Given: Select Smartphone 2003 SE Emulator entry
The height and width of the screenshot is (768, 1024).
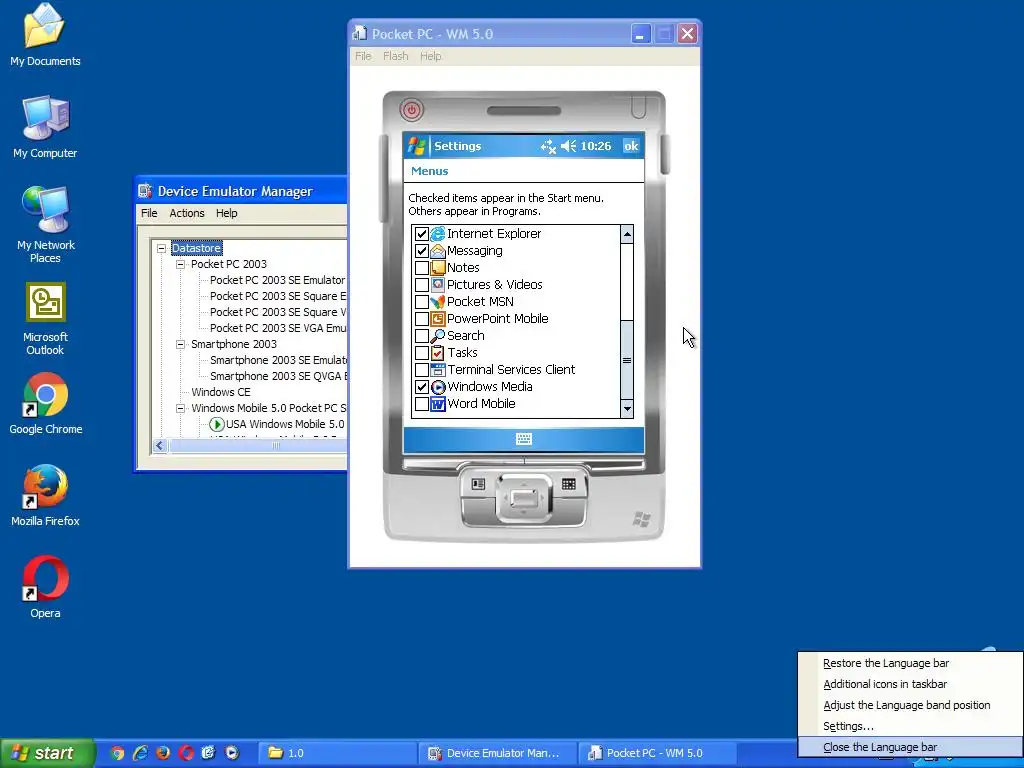Looking at the screenshot, I should point(278,360).
